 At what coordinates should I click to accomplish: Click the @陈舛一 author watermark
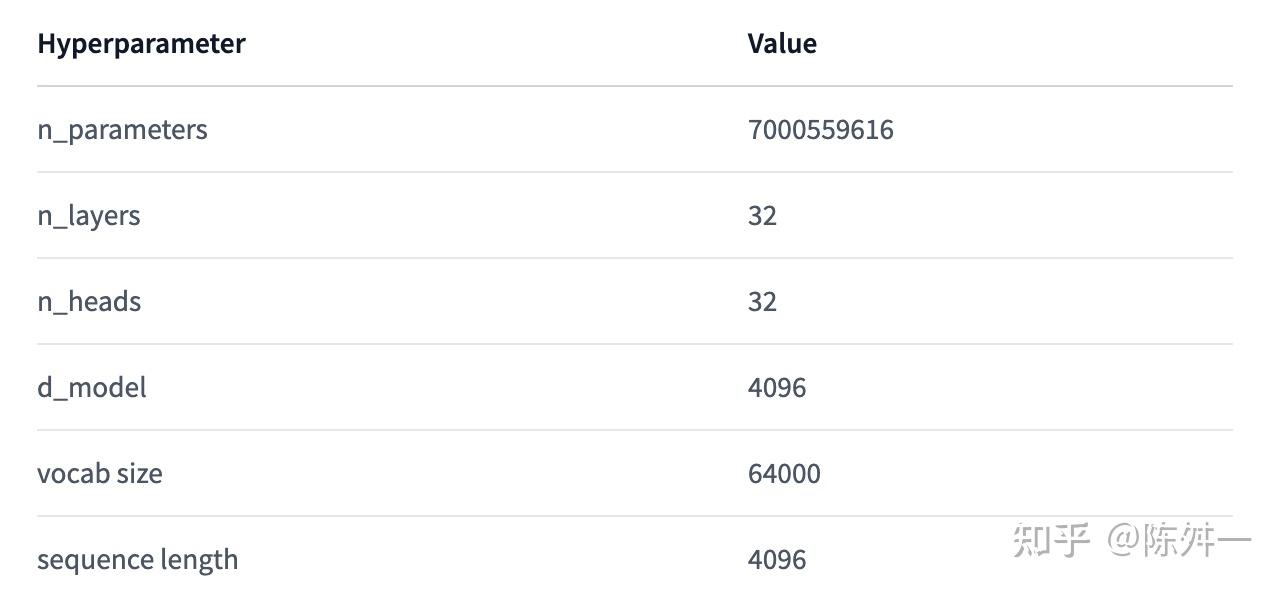[x=1179, y=540]
